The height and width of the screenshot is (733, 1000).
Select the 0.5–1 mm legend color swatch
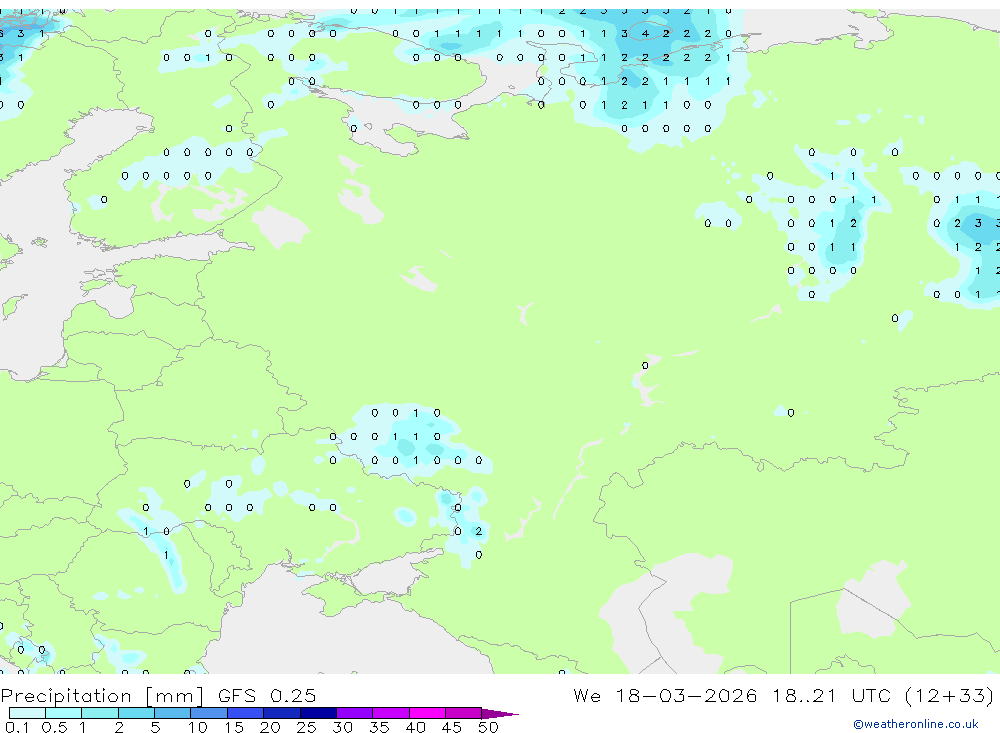click(64, 713)
